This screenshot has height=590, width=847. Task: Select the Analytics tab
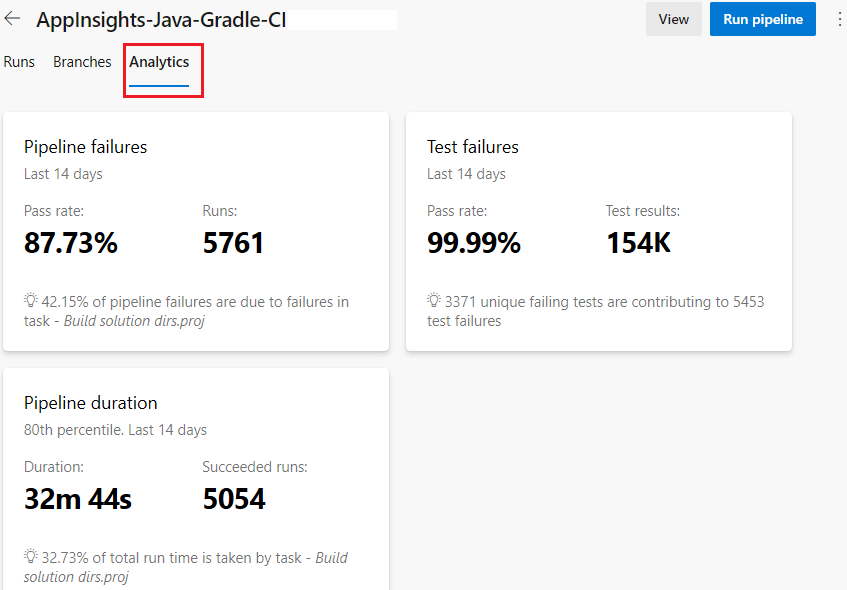click(159, 62)
